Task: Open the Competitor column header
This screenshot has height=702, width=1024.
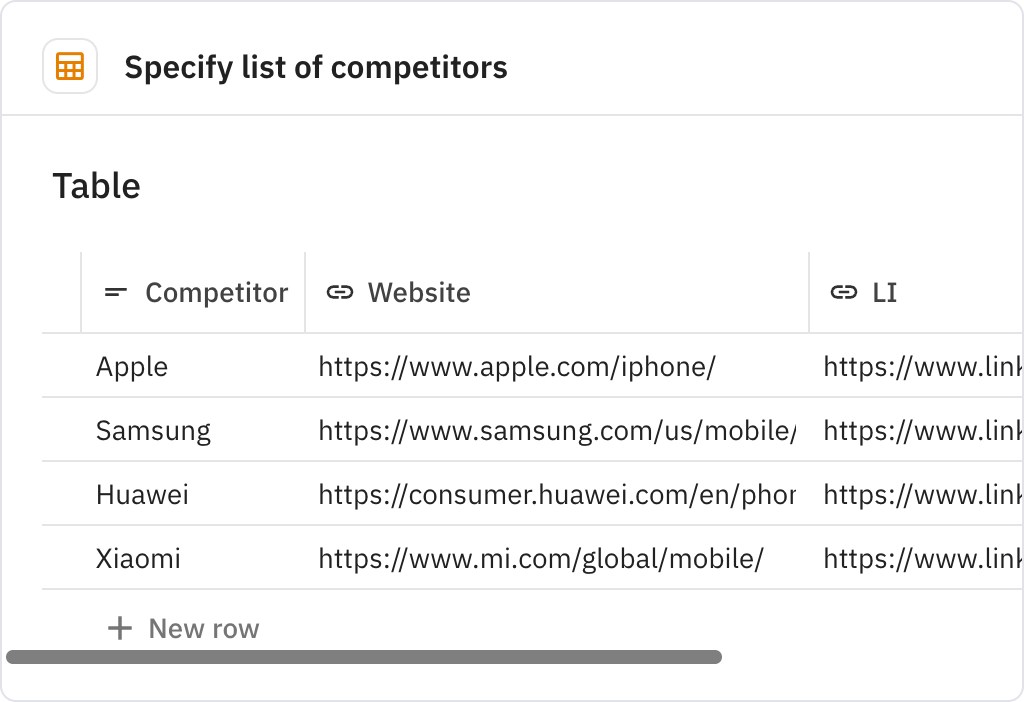Action: [x=216, y=292]
